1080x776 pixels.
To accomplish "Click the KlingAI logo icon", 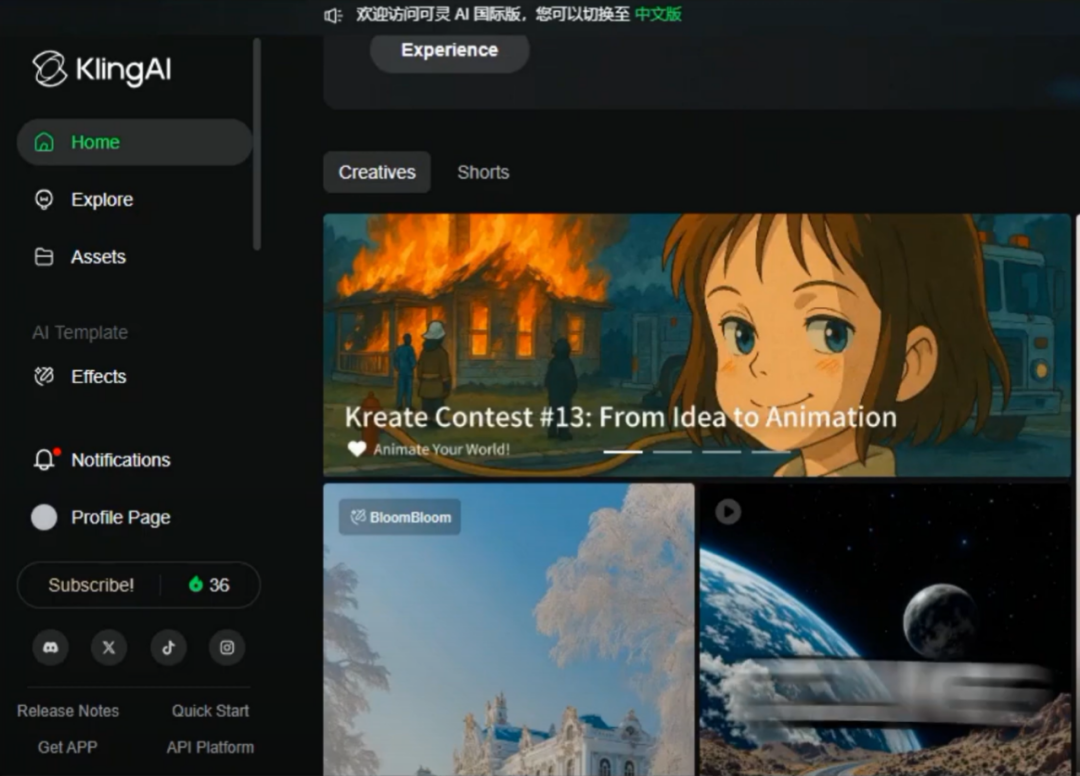I will (50, 69).
